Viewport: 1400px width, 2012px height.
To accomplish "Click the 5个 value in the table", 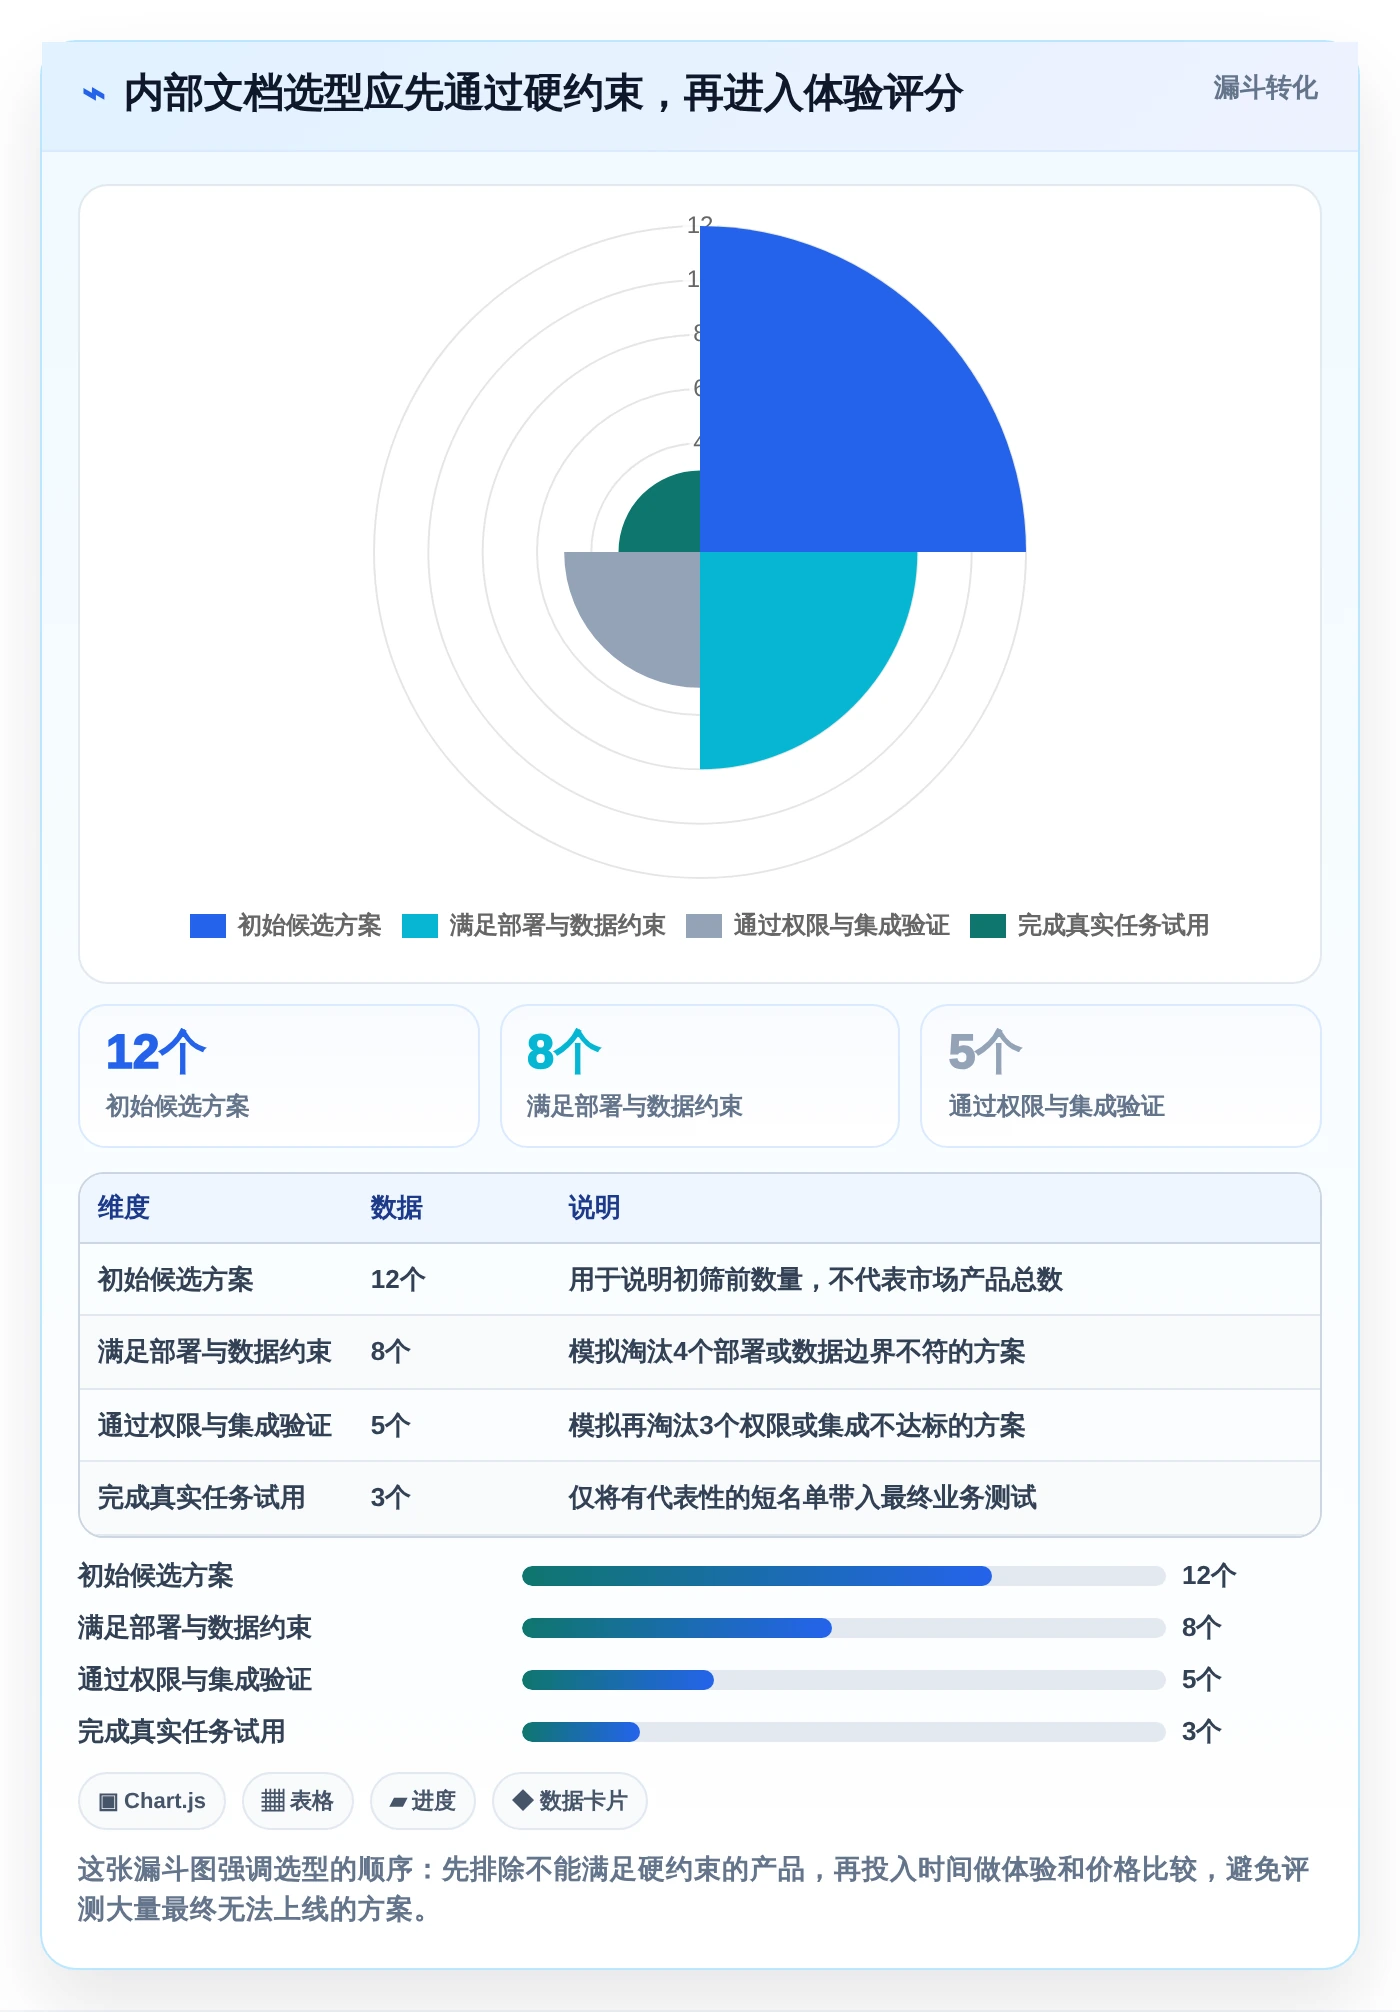I will (391, 1426).
